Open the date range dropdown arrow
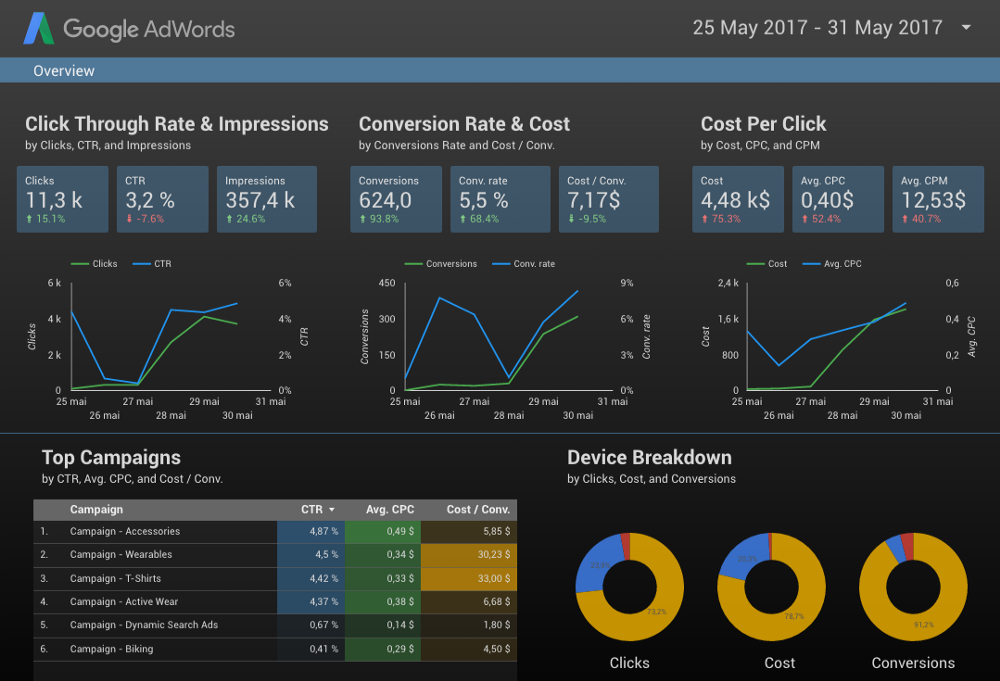 coord(966,27)
